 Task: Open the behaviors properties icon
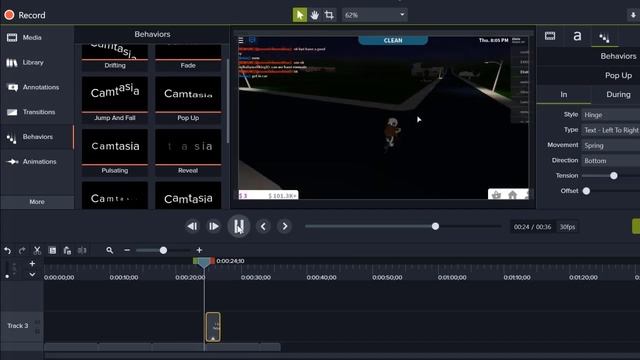(x=604, y=38)
